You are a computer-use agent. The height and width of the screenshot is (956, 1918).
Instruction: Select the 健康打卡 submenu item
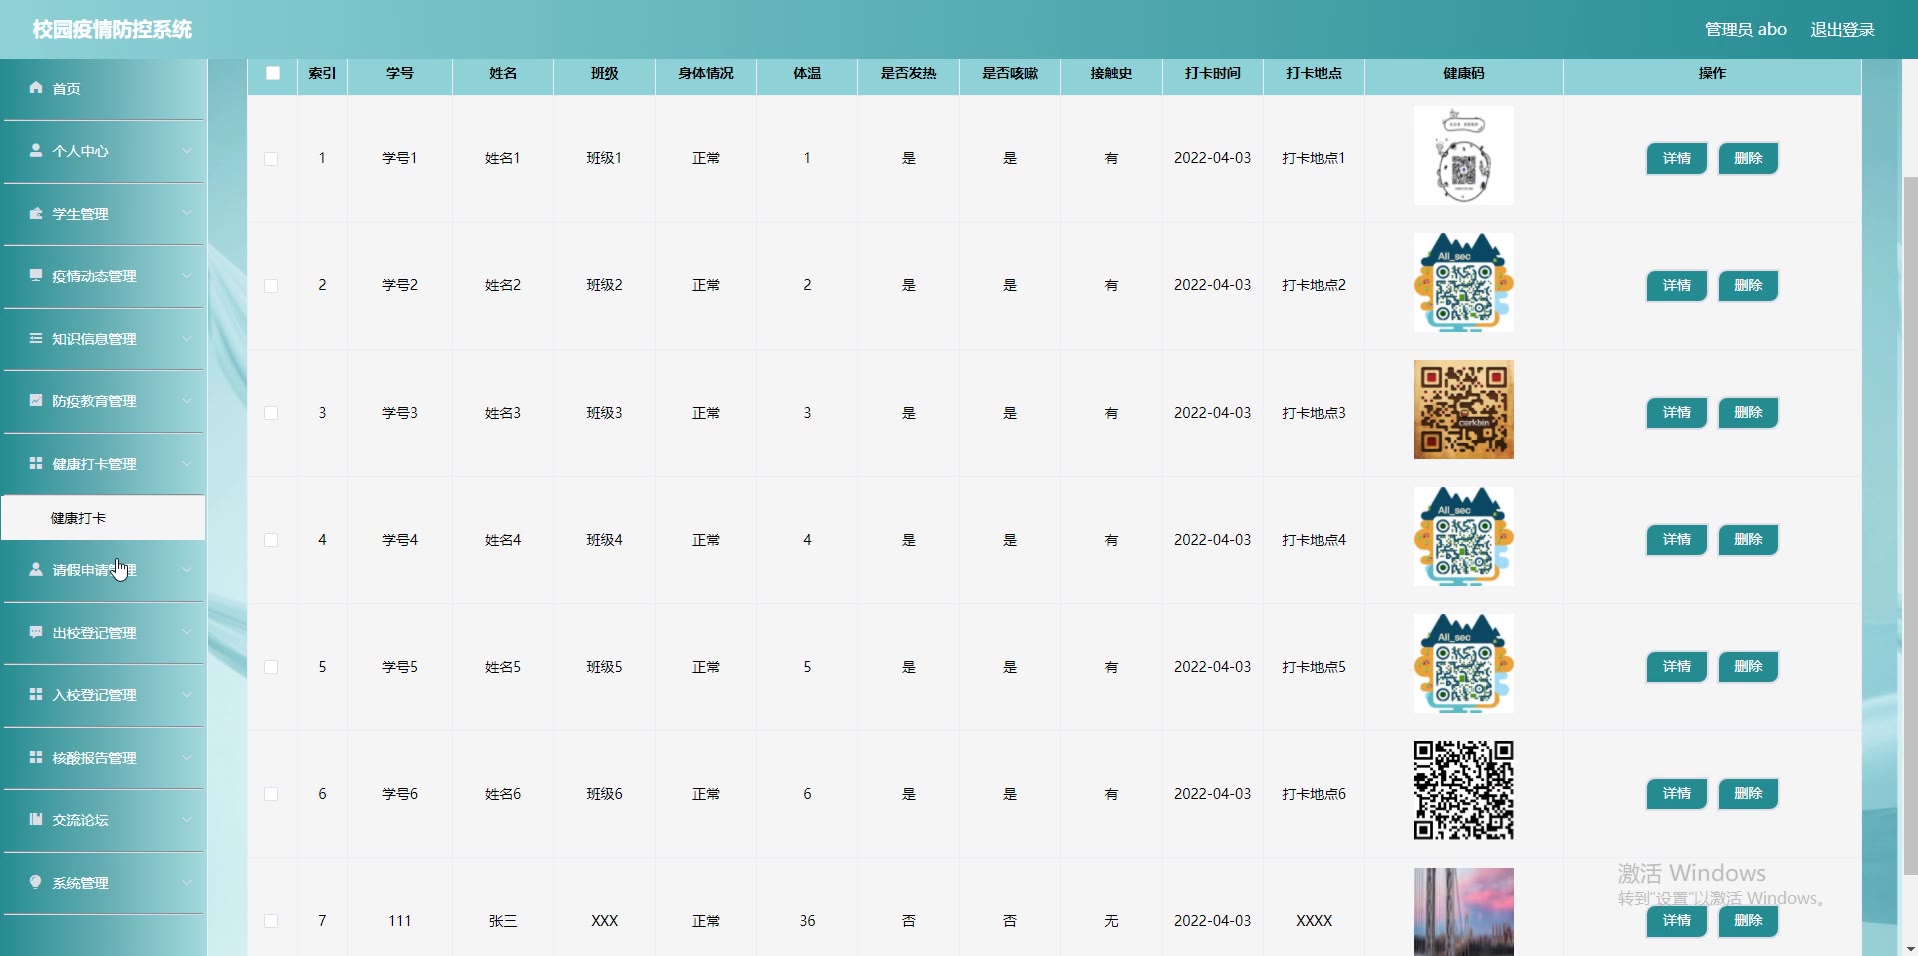(x=103, y=518)
